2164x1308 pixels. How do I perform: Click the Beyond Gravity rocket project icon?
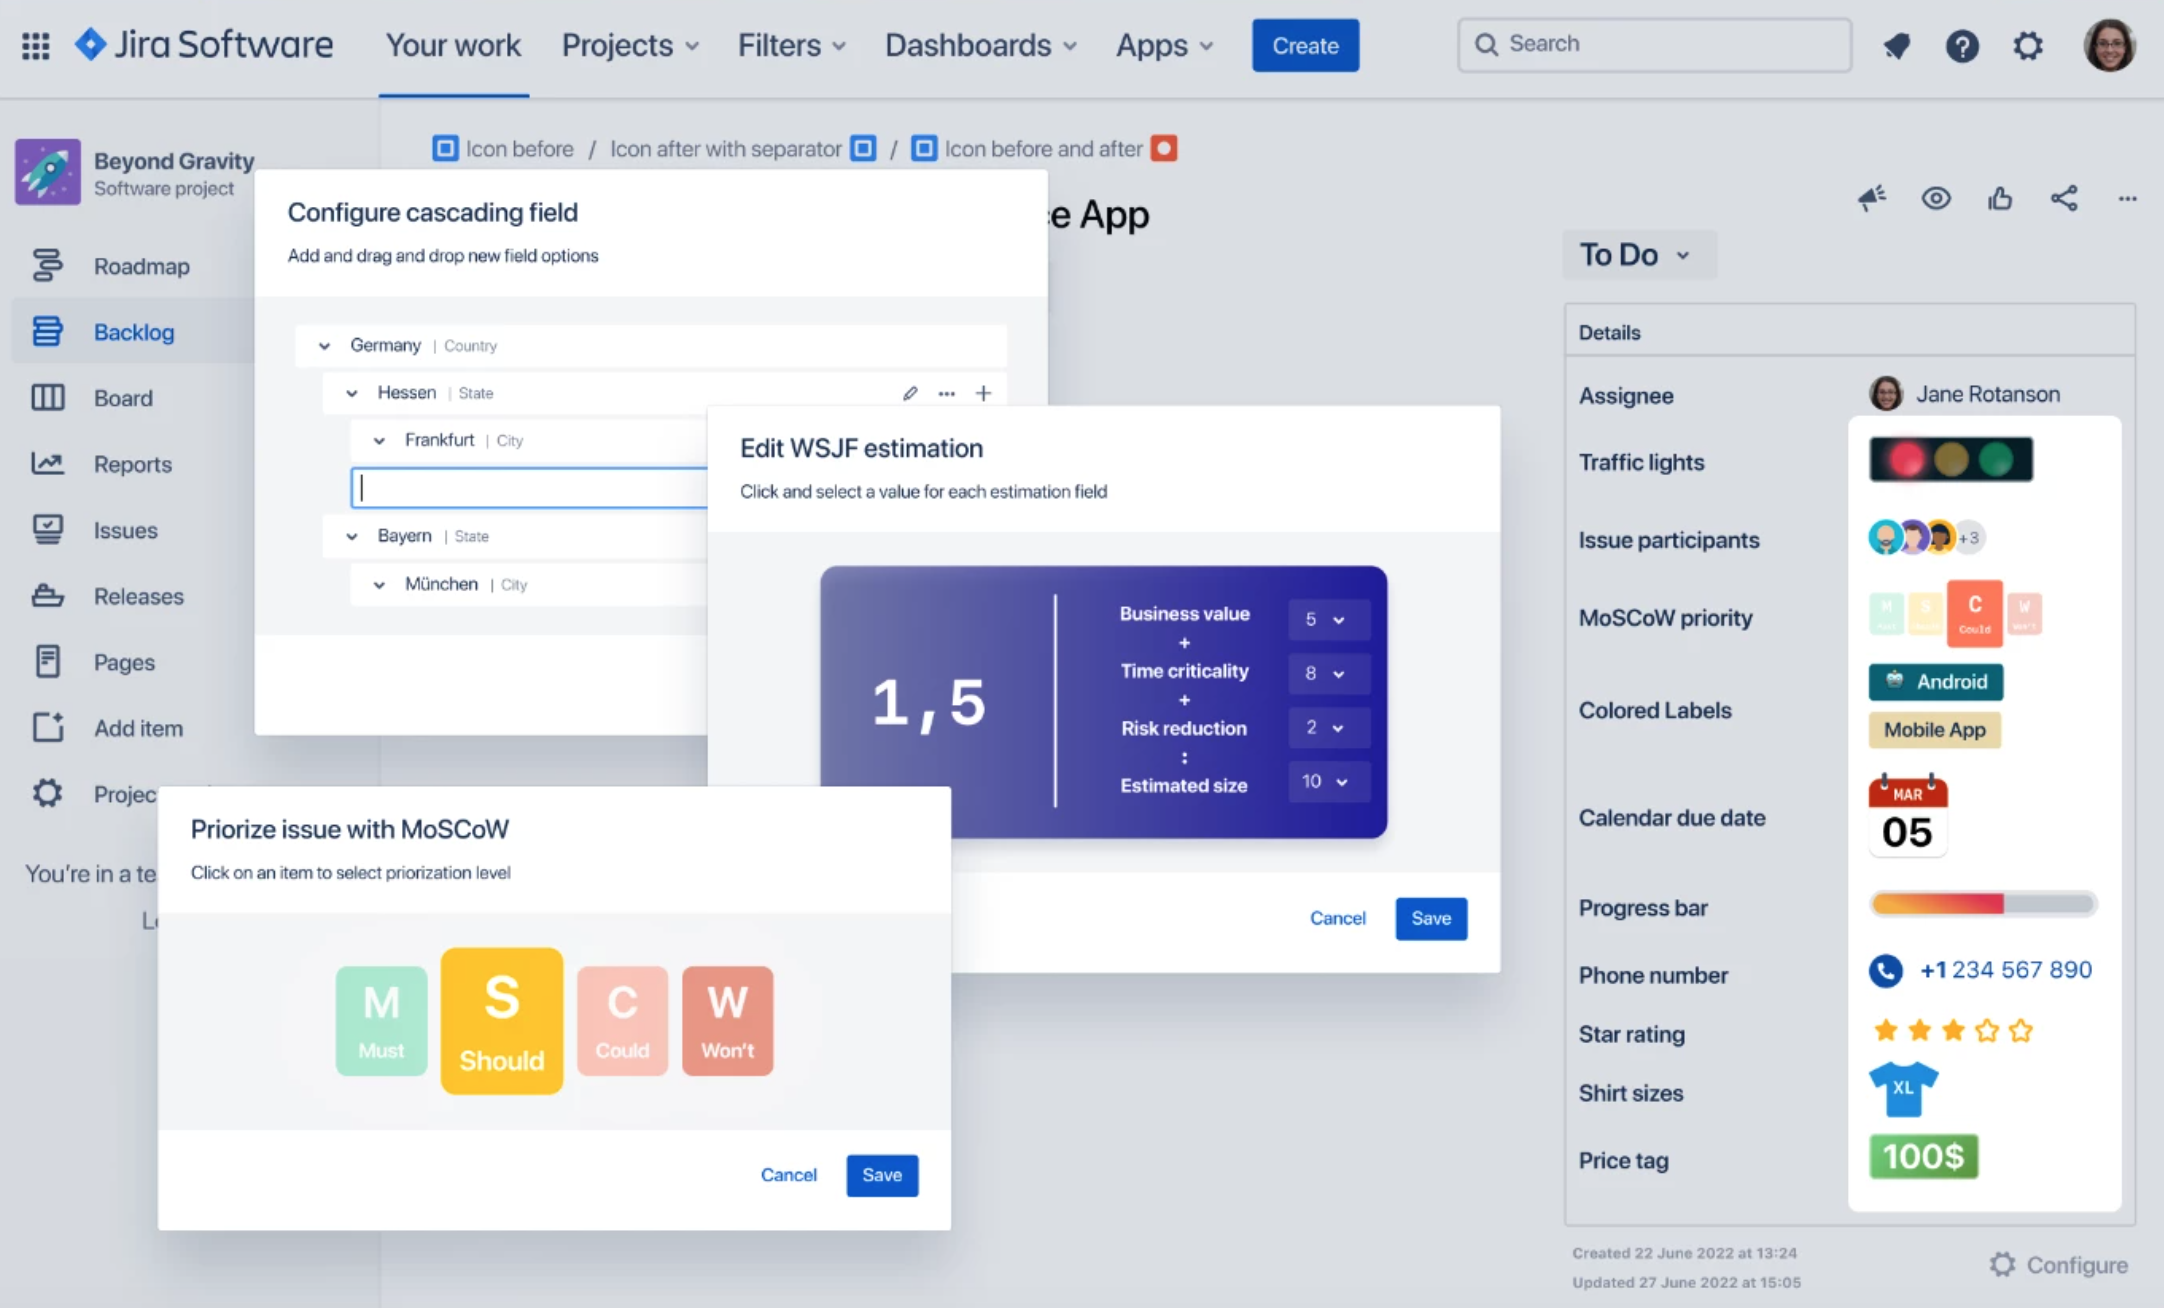(x=48, y=172)
